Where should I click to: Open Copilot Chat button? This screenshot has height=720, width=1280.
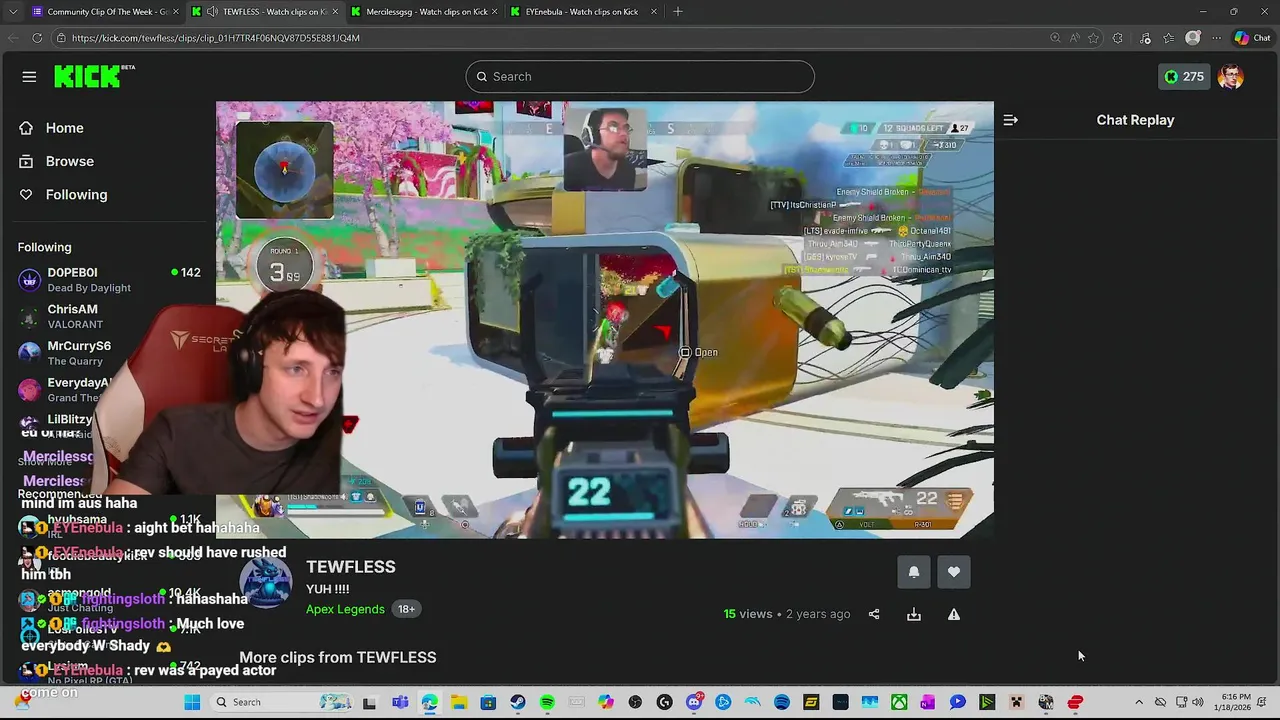coord(1252,38)
